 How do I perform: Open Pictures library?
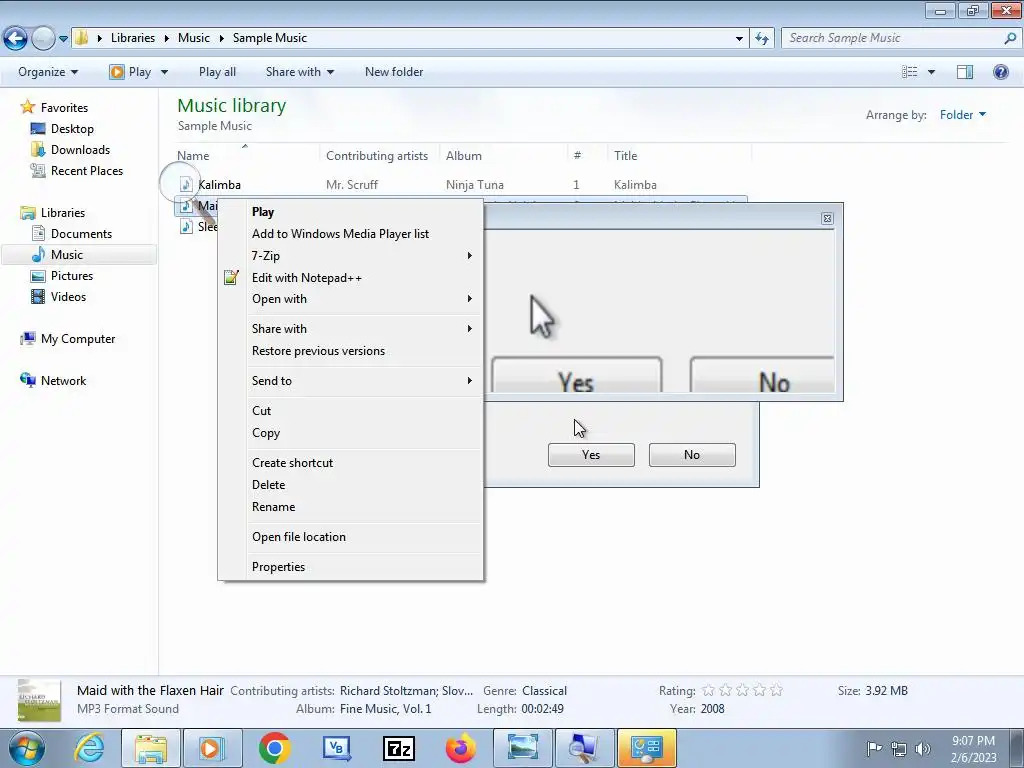click(72, 276)
